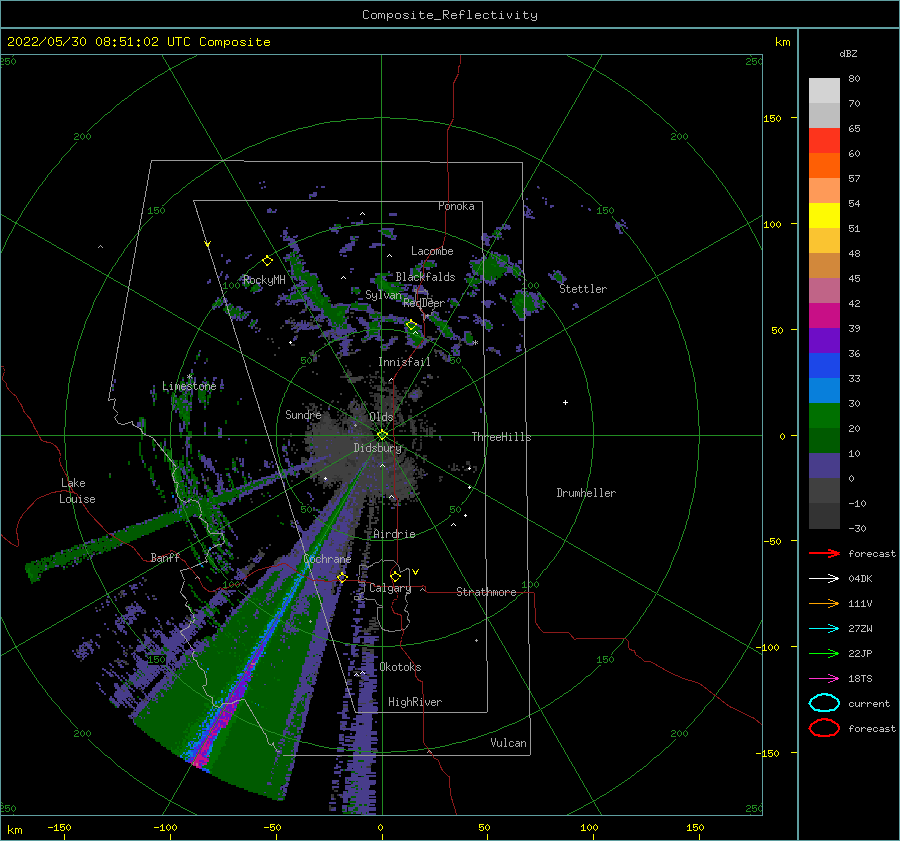Click the Calgary city label

390,588
